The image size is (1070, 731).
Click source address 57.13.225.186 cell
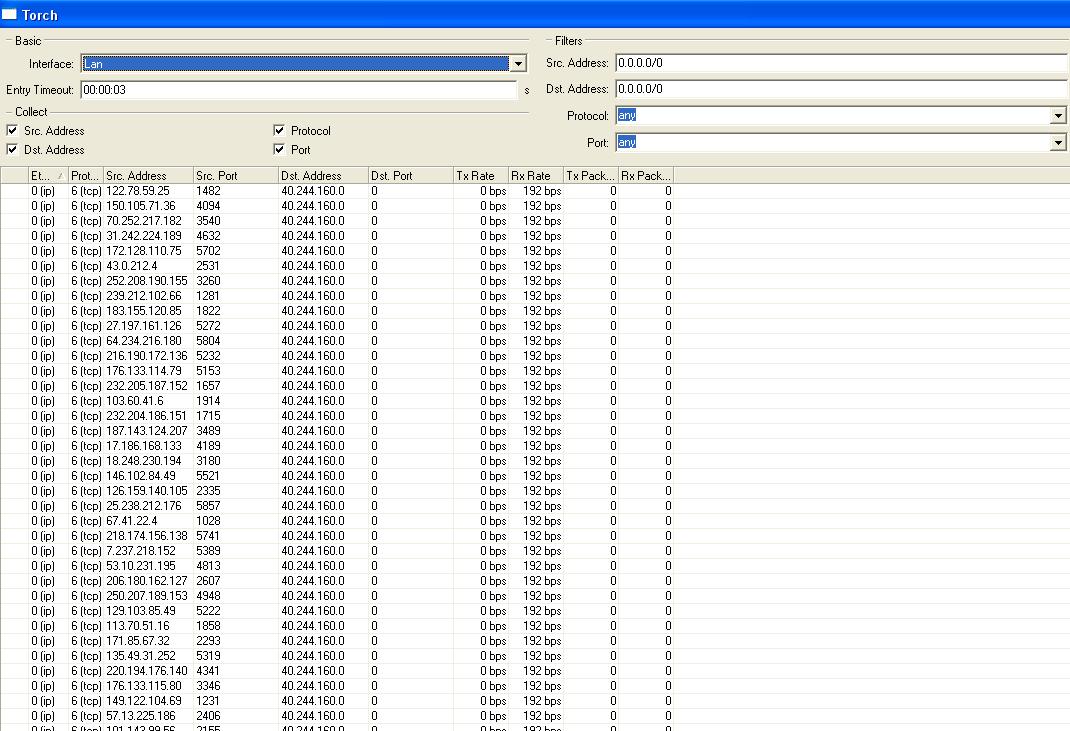pyautogui.click(x=148, y=717)
